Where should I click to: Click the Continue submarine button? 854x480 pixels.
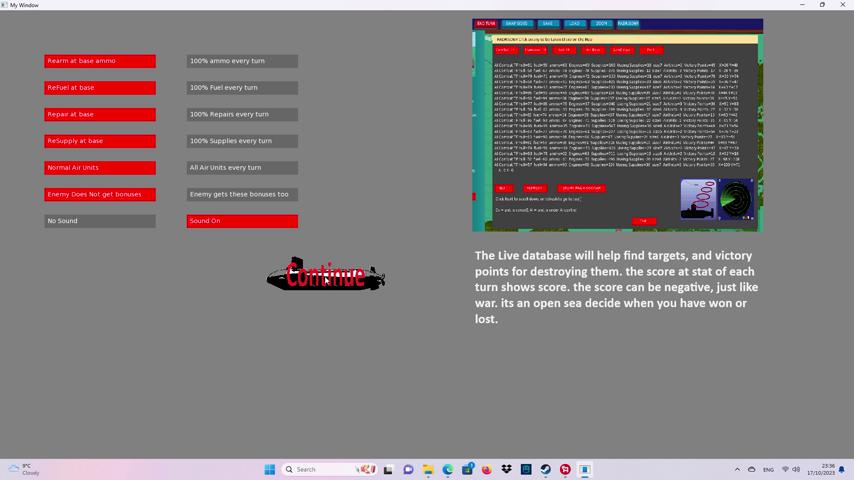[x=326, y=275]
